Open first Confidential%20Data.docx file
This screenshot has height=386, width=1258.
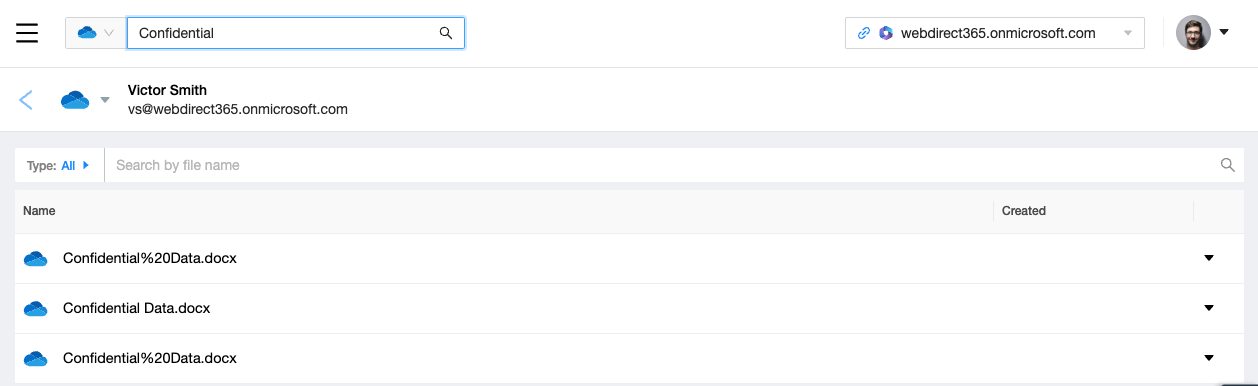[x=150, y=258]
